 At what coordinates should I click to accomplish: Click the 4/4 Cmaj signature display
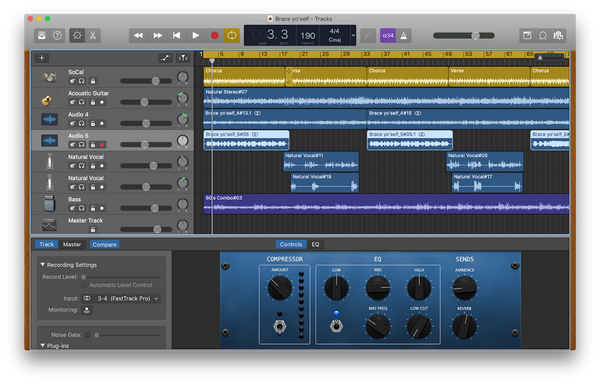pyautogui.click(x=334, y=36)
